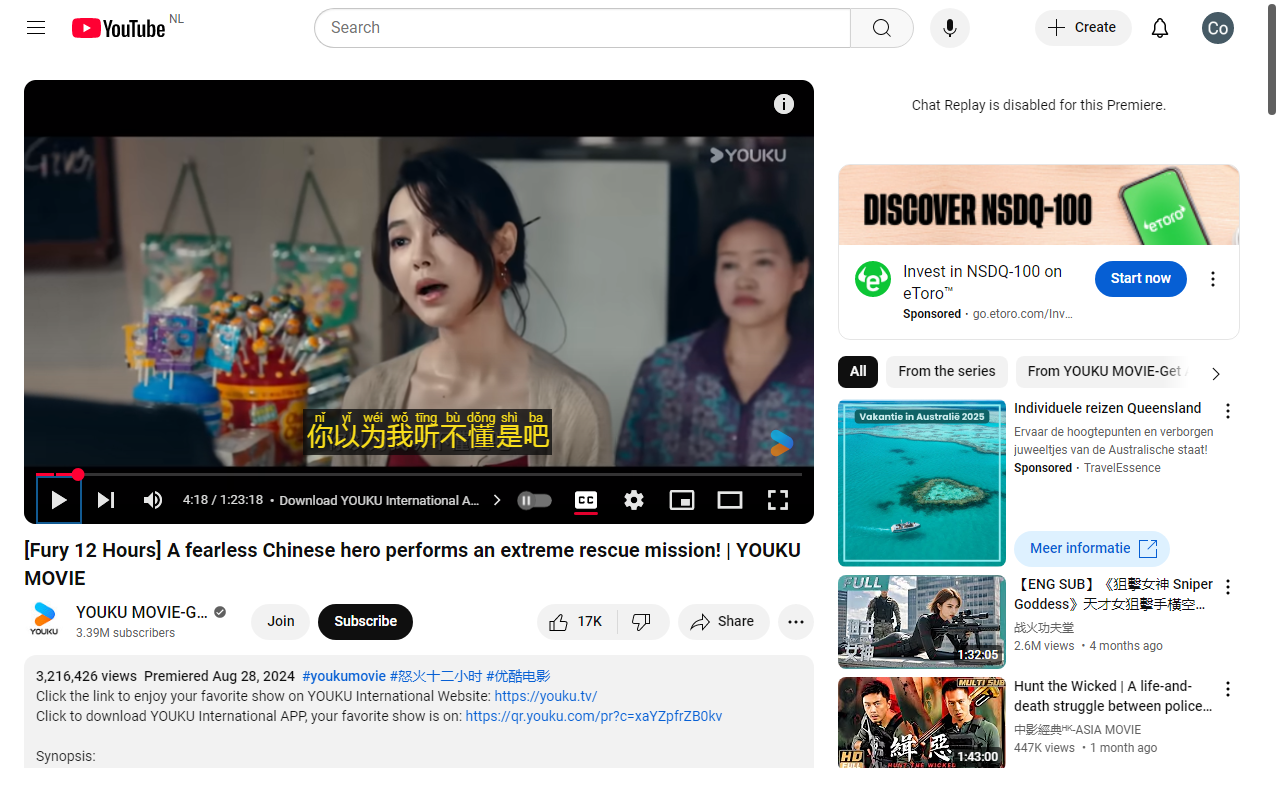Play the video
The image size is (1280, 800).
[59, 500]
